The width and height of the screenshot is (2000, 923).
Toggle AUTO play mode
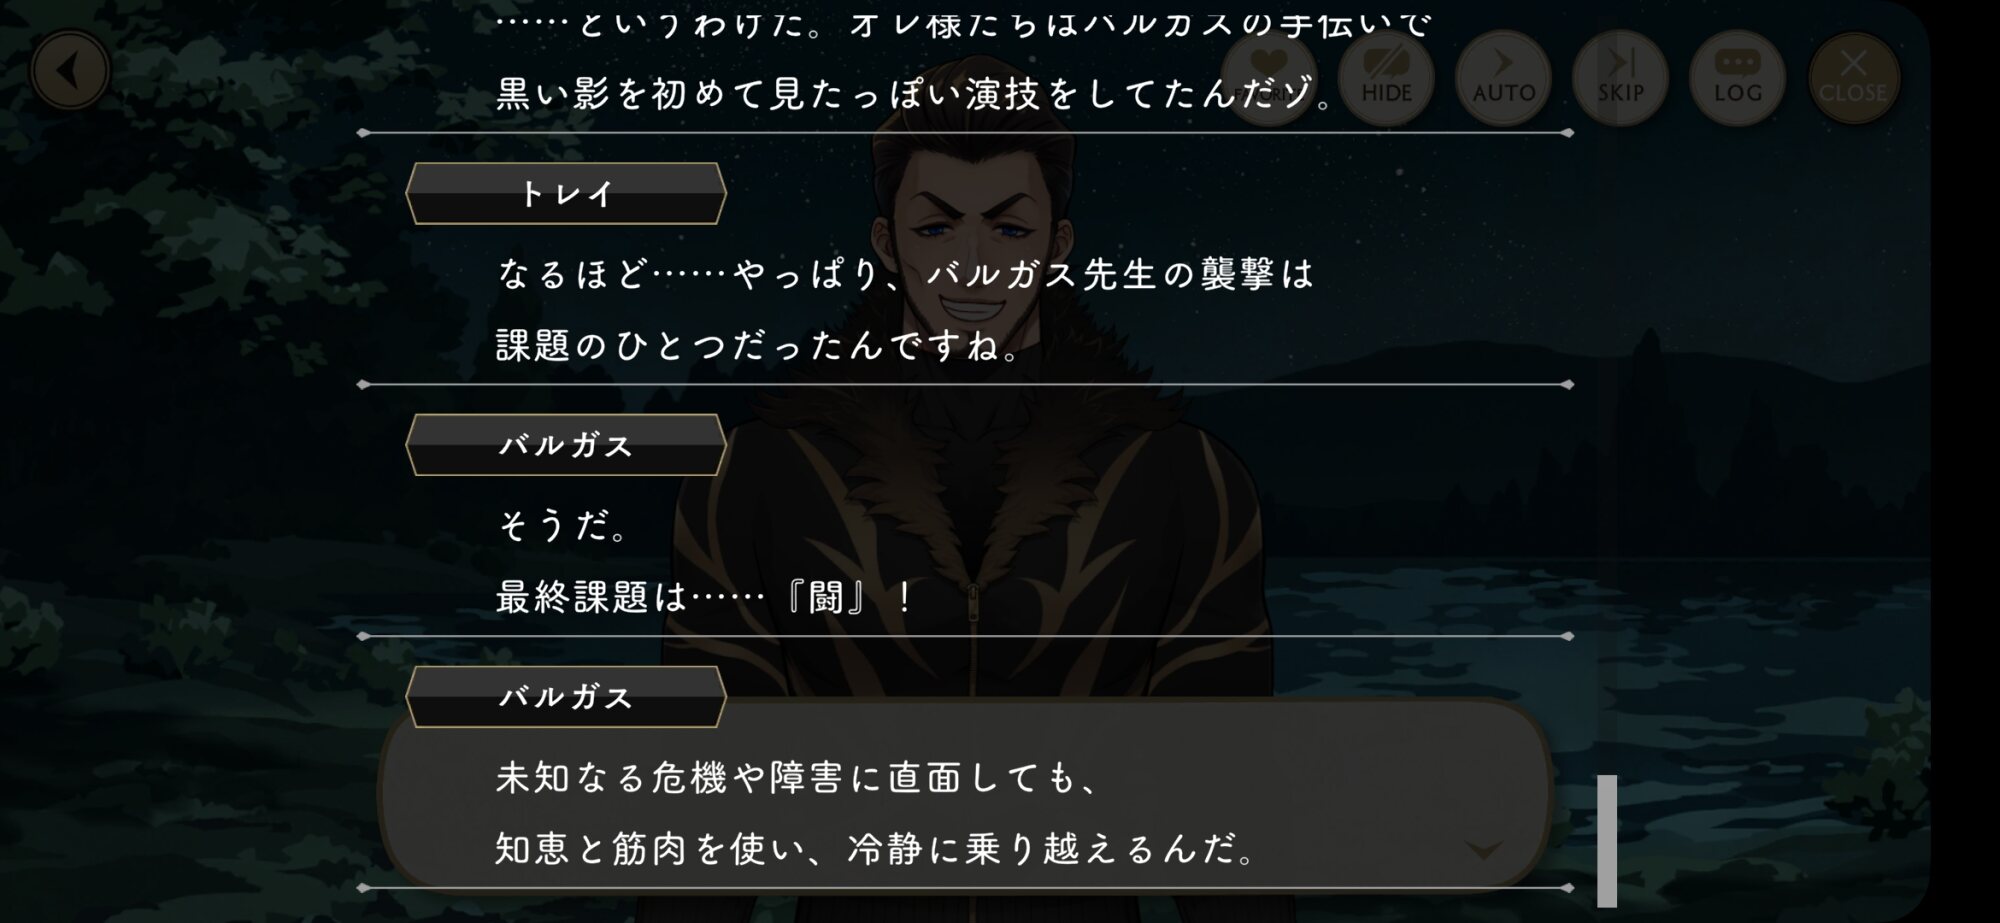(x=1503, y=78)
